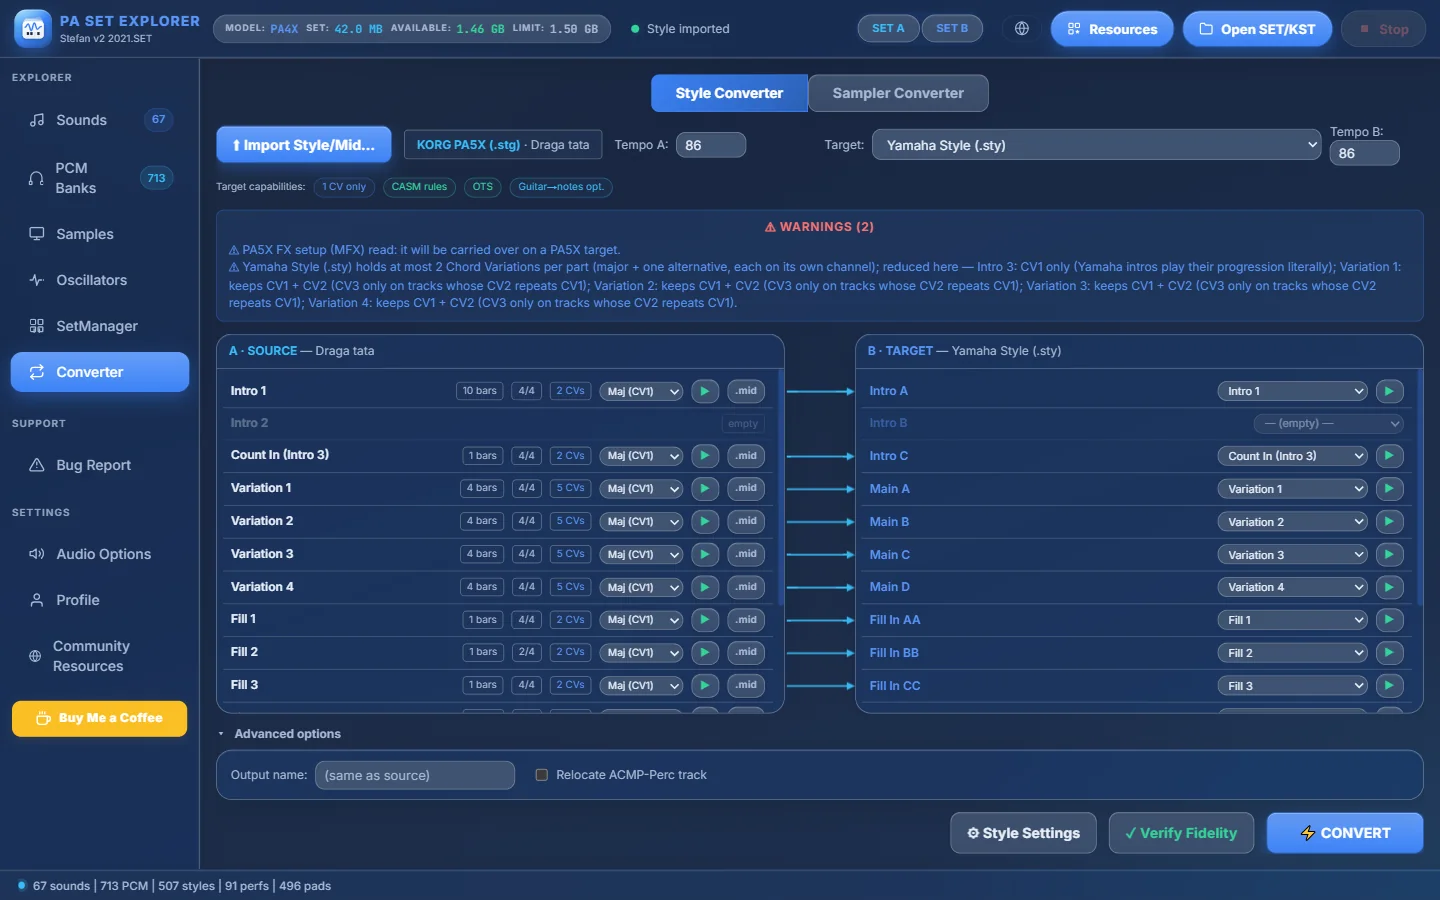Open Audio Options settings
The image size is (1440, 900).
100,554
